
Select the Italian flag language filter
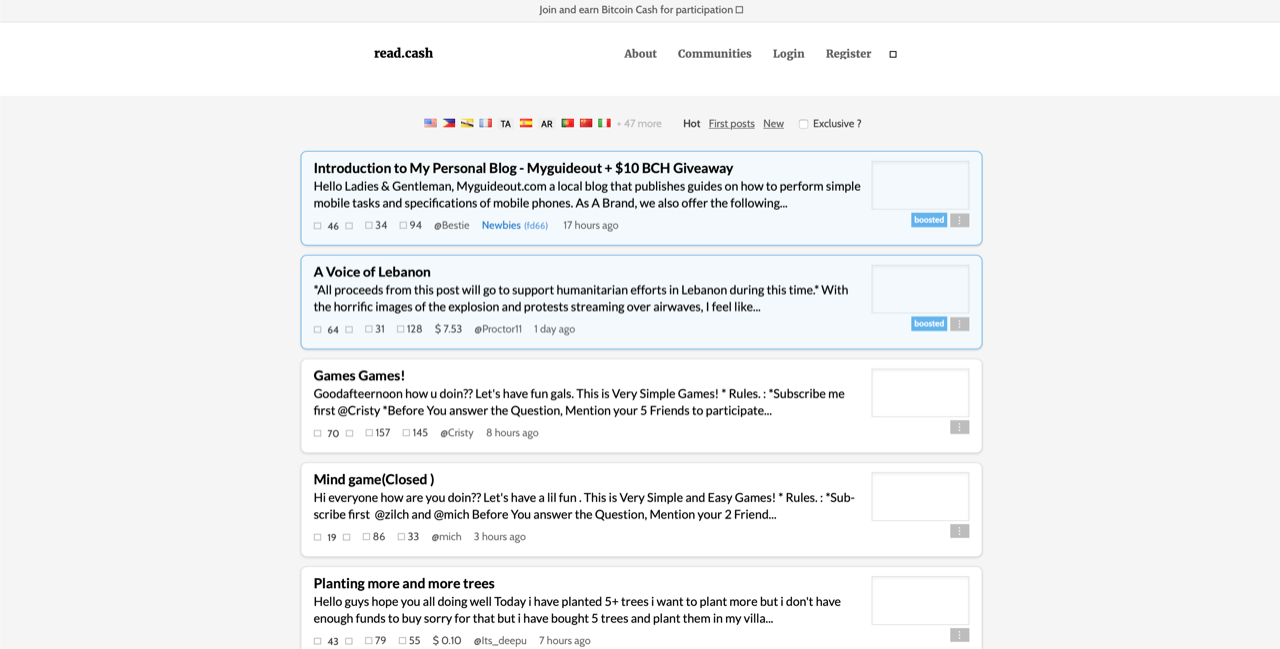click(x=604, y=123)
